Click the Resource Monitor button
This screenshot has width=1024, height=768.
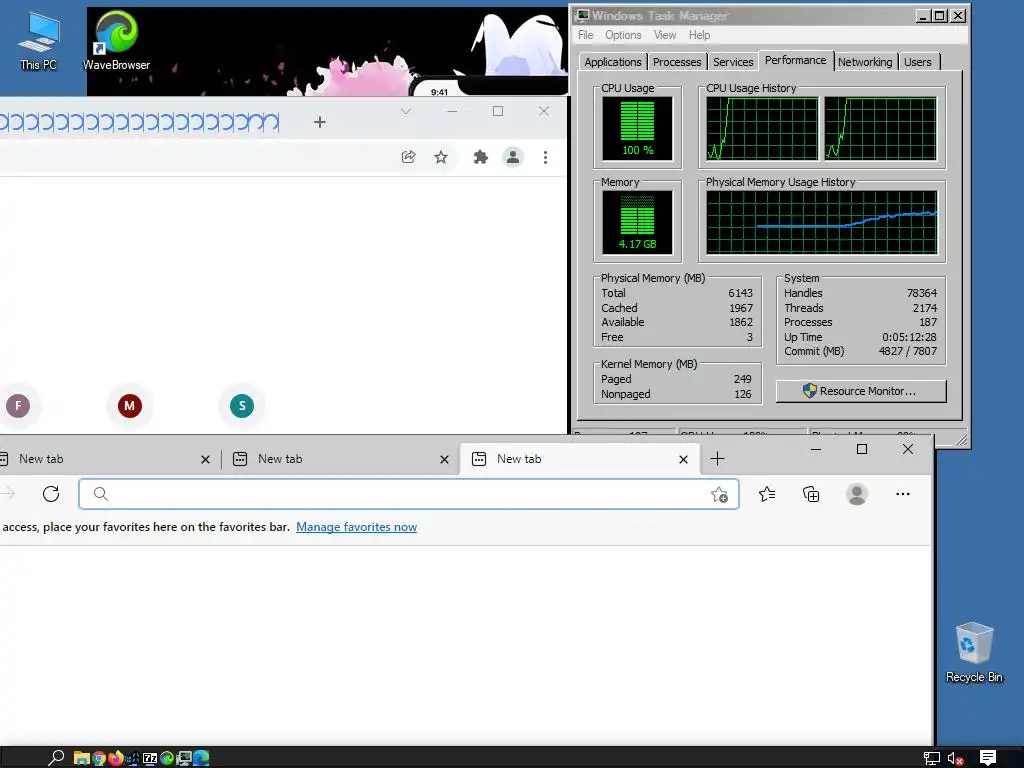click(861, 391)
